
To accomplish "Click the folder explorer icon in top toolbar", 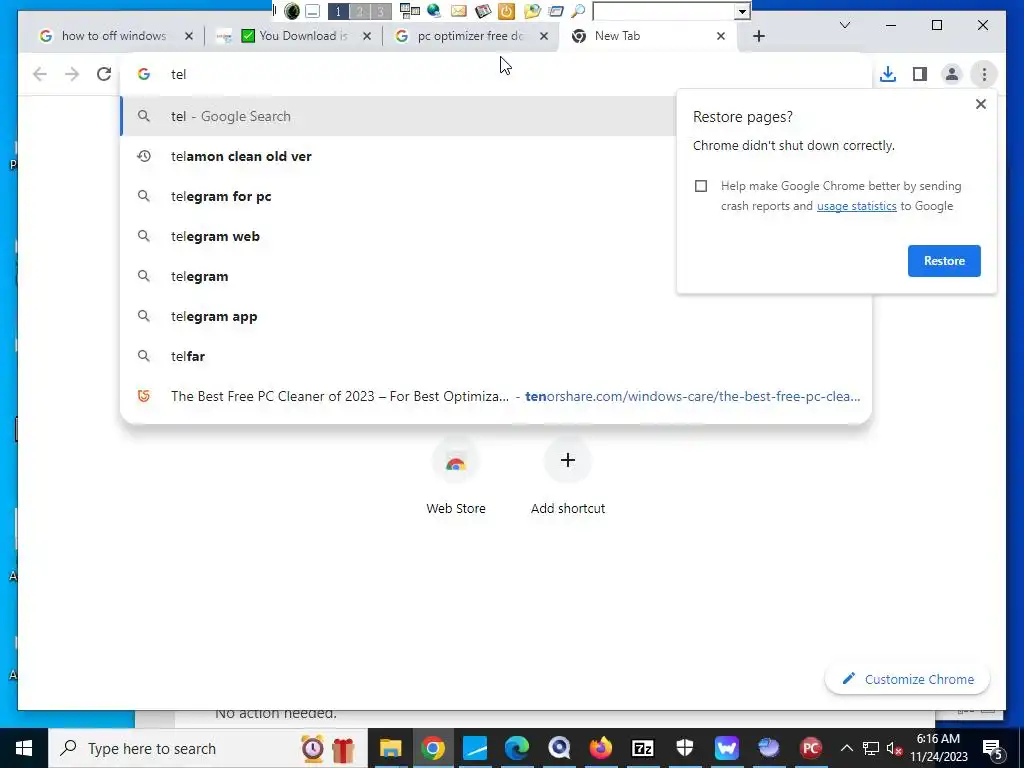I will pyautogui.click(x=532, y=10).
